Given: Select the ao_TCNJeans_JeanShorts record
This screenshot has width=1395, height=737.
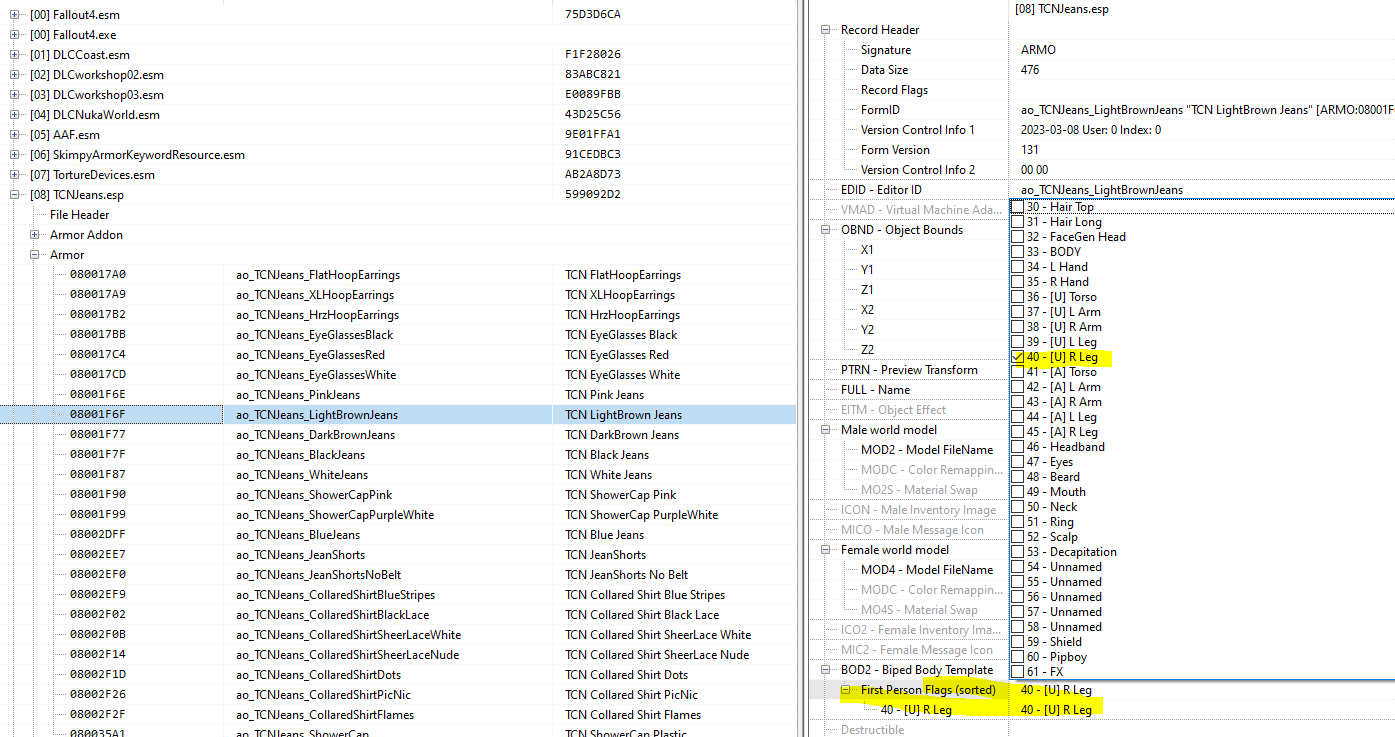Looking at the screenshot, I should tap(300, 555).
